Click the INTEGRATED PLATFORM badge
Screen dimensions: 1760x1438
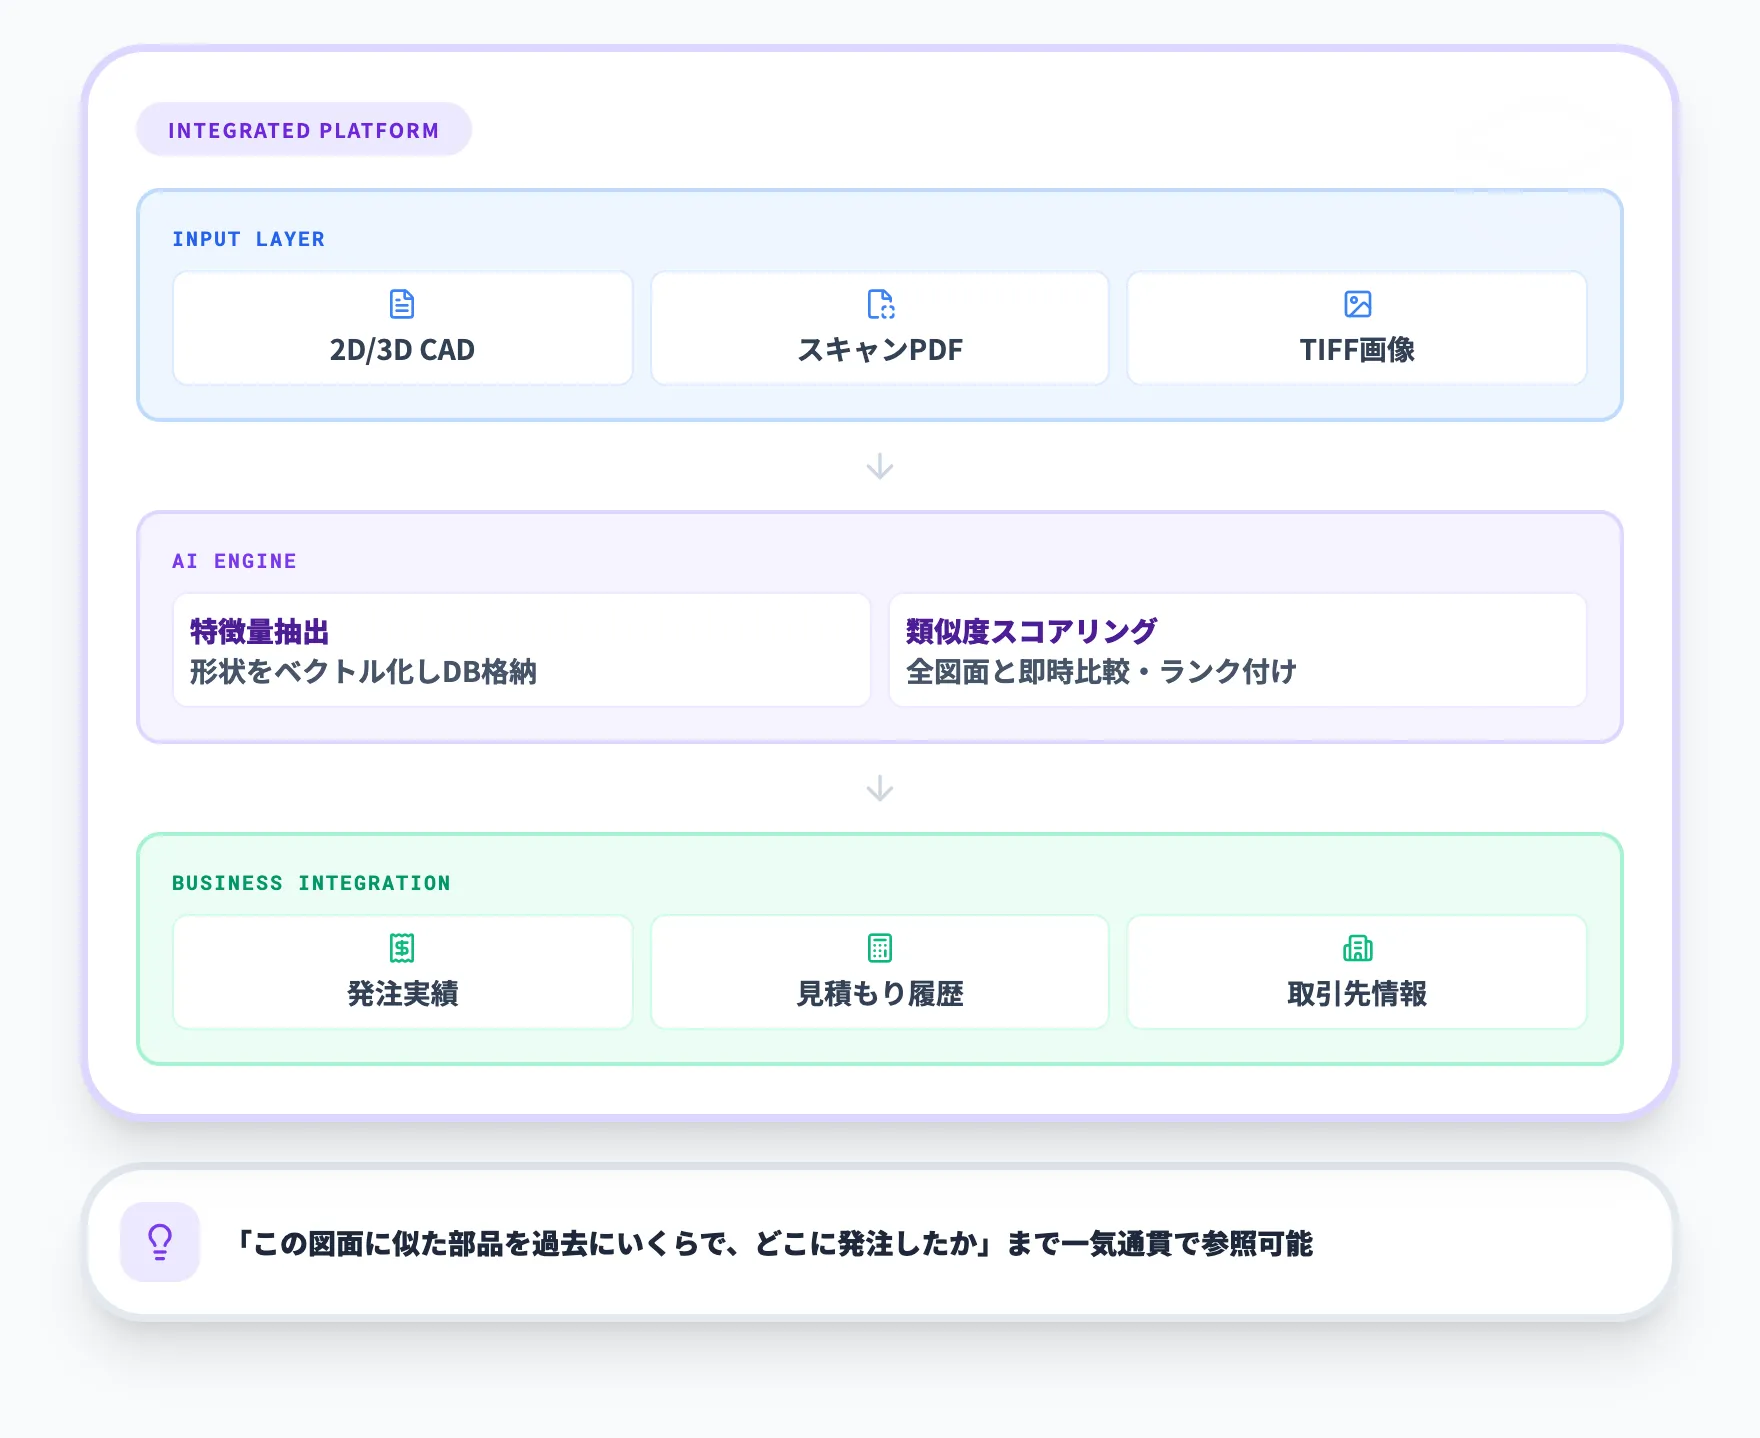click(x=303, y=128)
